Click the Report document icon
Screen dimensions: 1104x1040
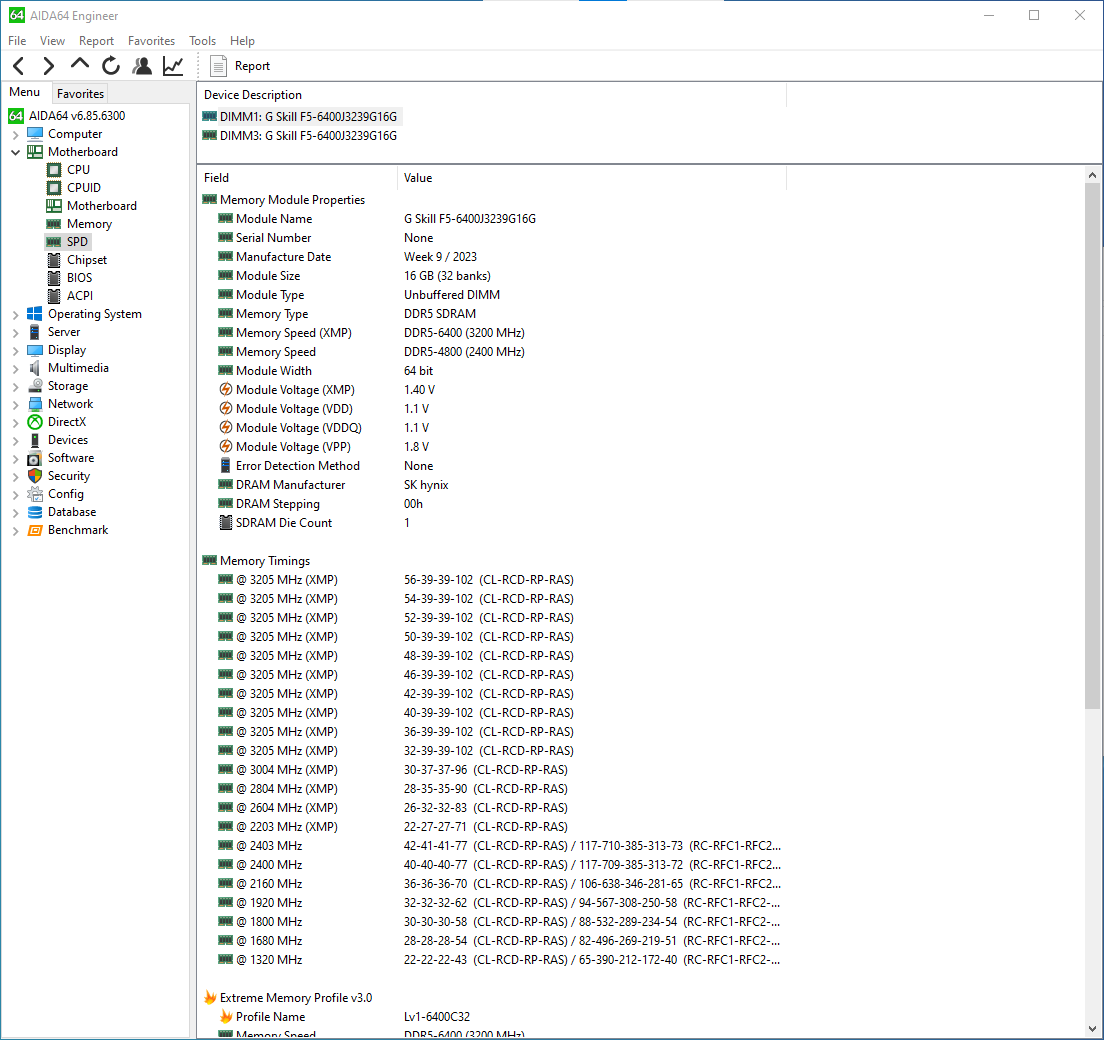218,66
